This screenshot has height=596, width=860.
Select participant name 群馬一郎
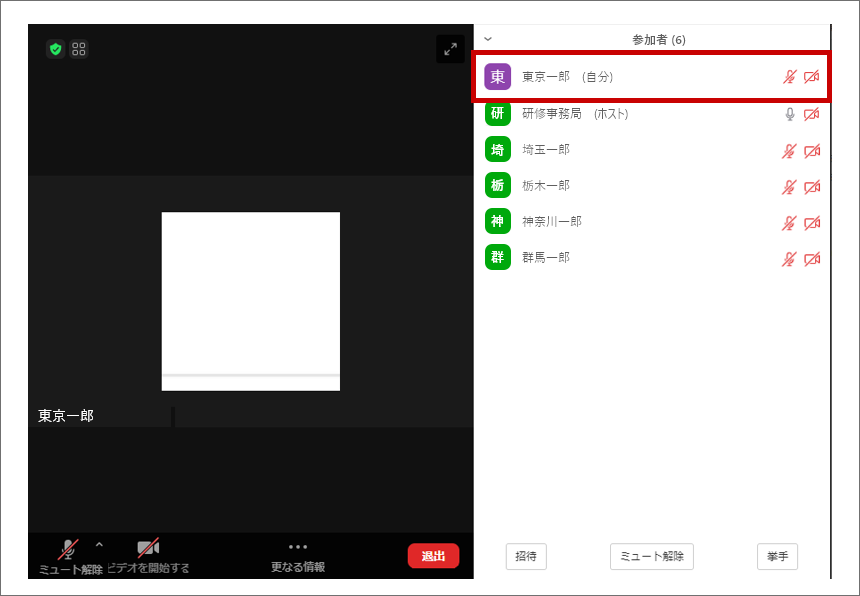click(546, 257)
